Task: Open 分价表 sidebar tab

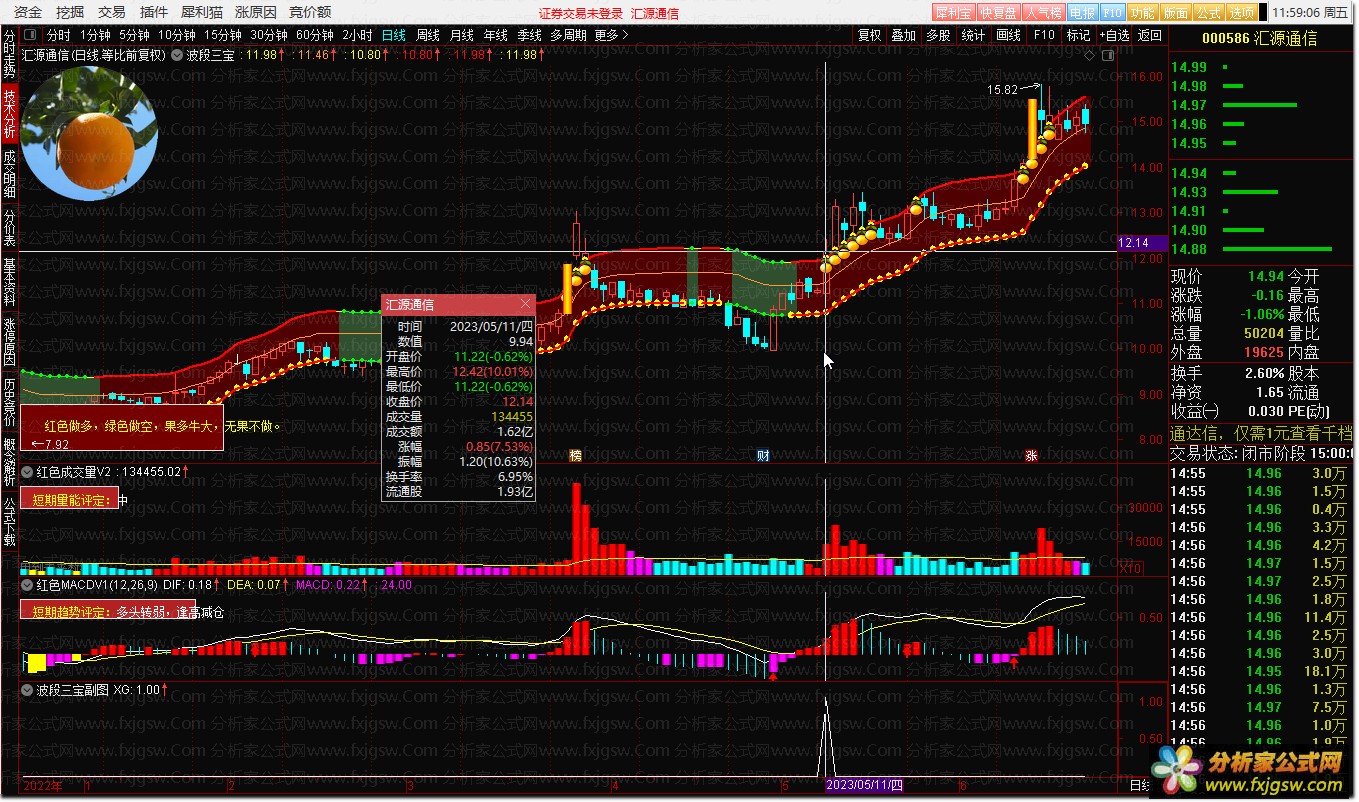Action: pos(9,227)
